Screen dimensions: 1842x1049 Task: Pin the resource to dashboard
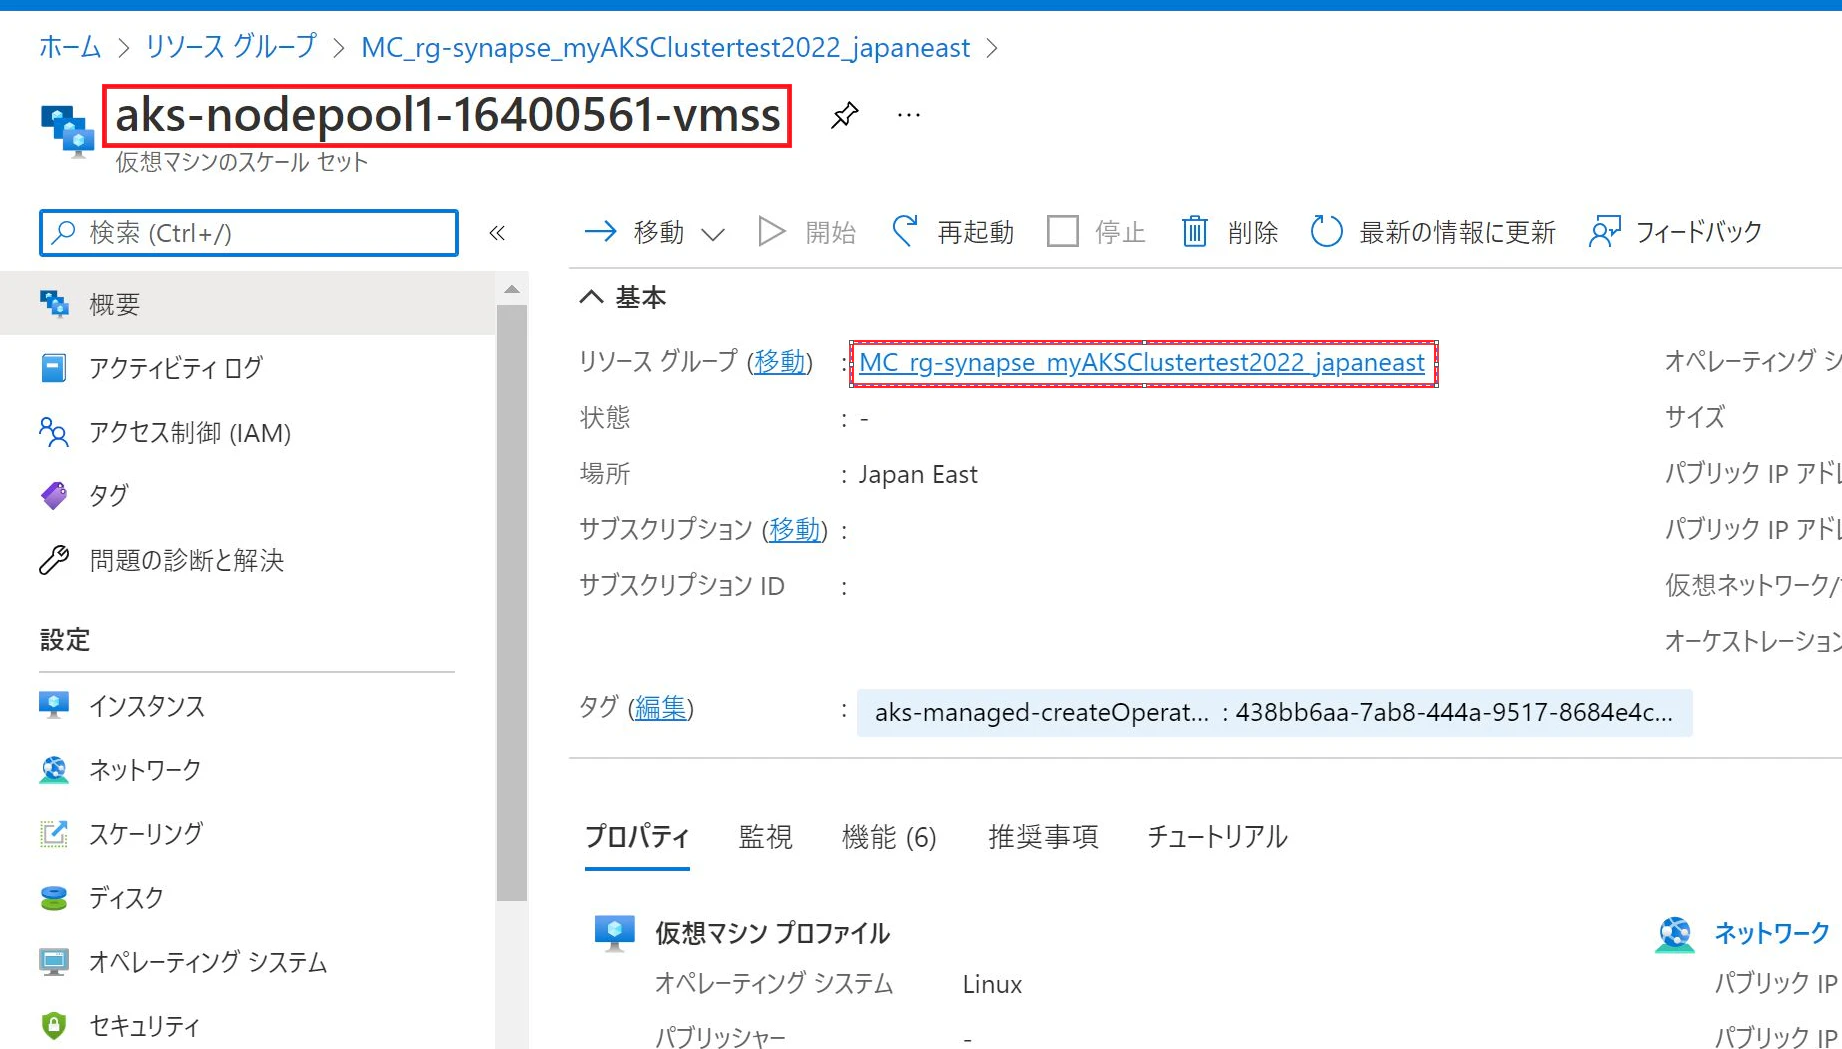pyautogui.click(x=844, y=115)
